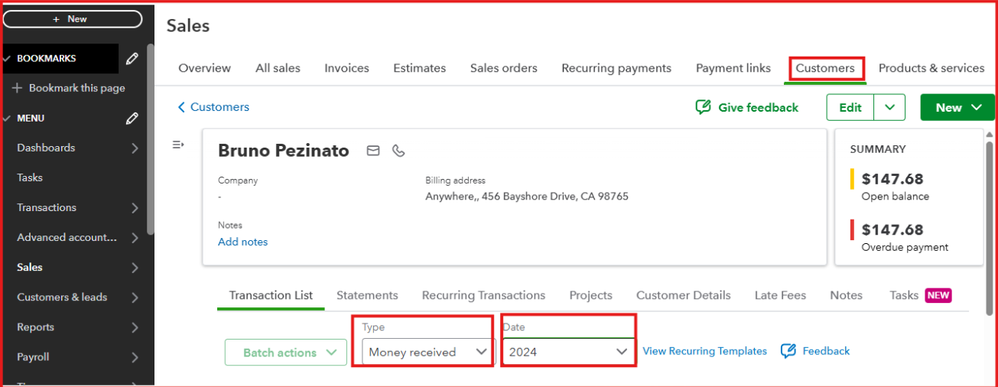Image resolution: width=998 pixels, height=387 pixels.
Task: Click the back chevron before Customers
Action: (x=181, y=108)
